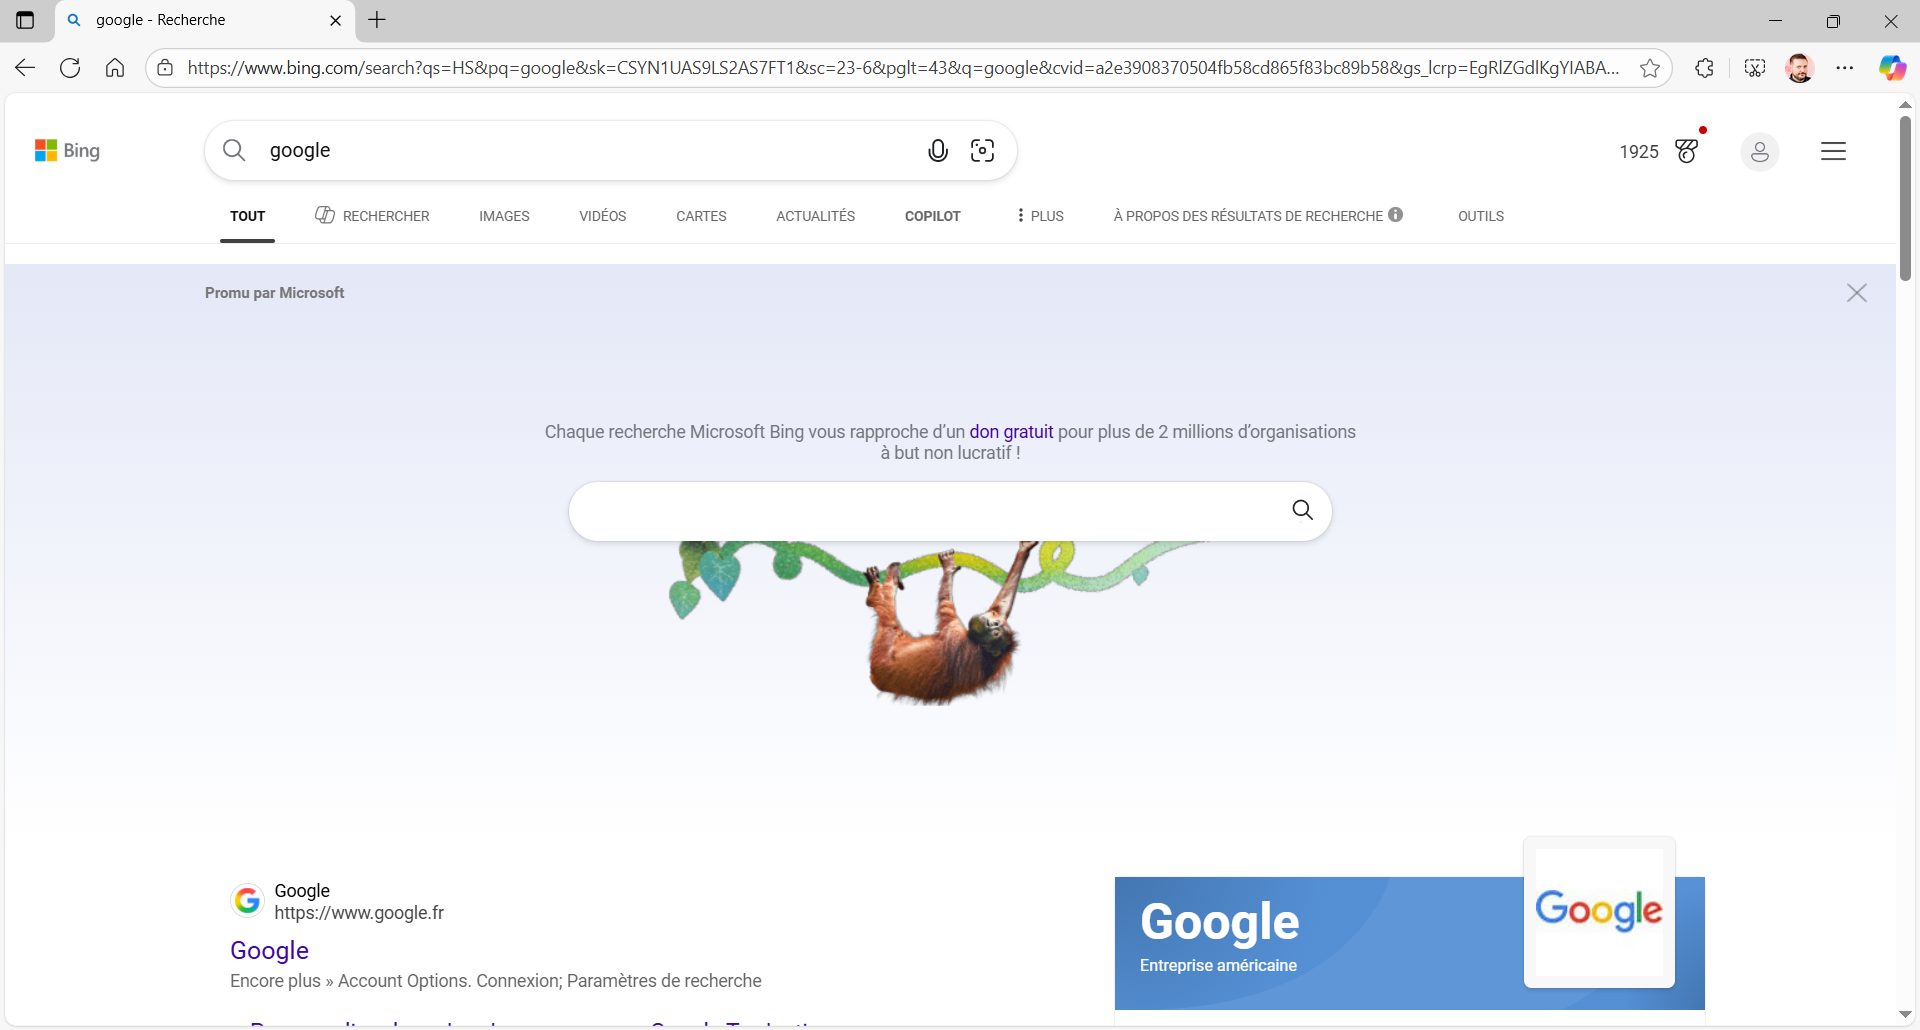Activate voice search with the microphone icon

[x=937, y=150]
